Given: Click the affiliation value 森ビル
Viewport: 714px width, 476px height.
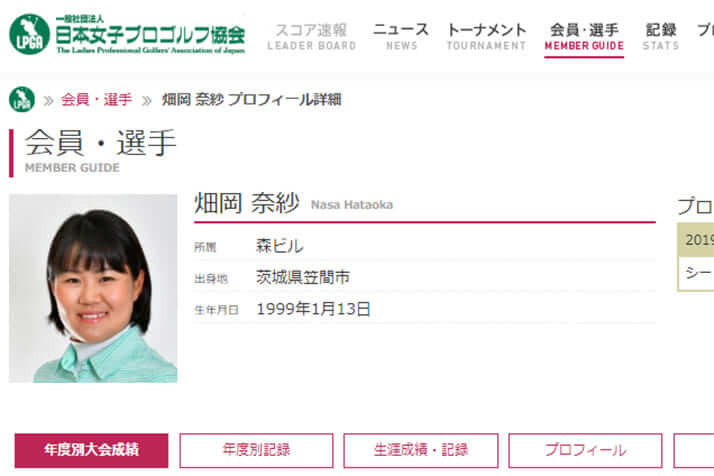Looking at the screenshot, I should pos(279,246).
